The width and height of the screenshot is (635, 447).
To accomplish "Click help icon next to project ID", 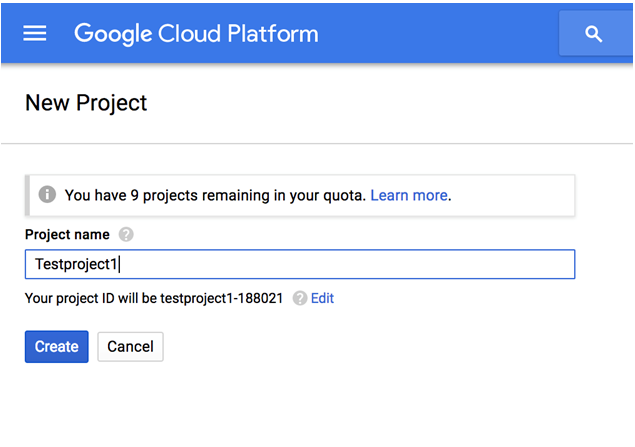I will pyautogui.click(x=299, y=298).
